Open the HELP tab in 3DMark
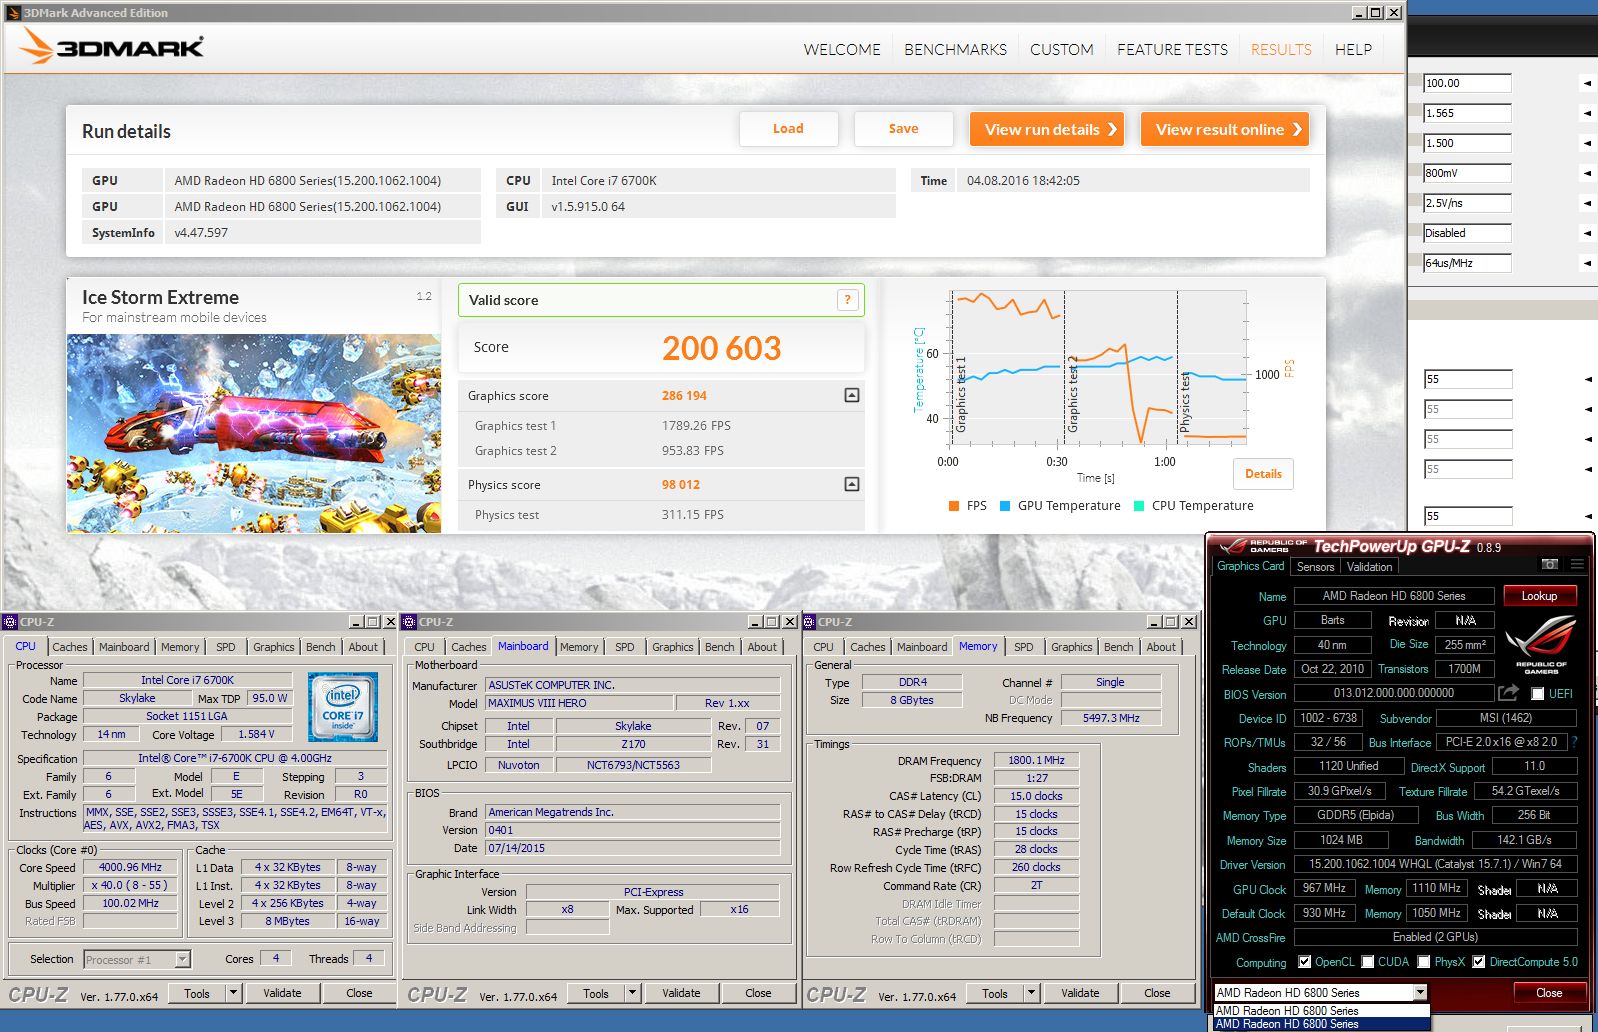The height and width of the screenshot is (1032, 1598). [x=1353, y=49]
